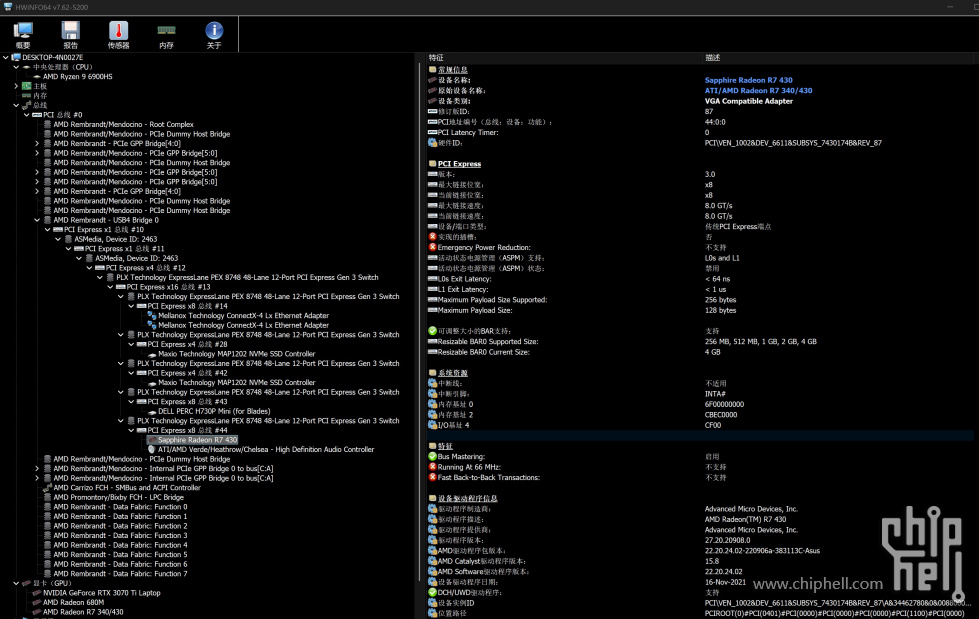Screen dimensions: 979x619
Task: Click the card icon beside NVIDIA GeForce RTX 3070 Ti Laptop
Action: pos(37,593)
